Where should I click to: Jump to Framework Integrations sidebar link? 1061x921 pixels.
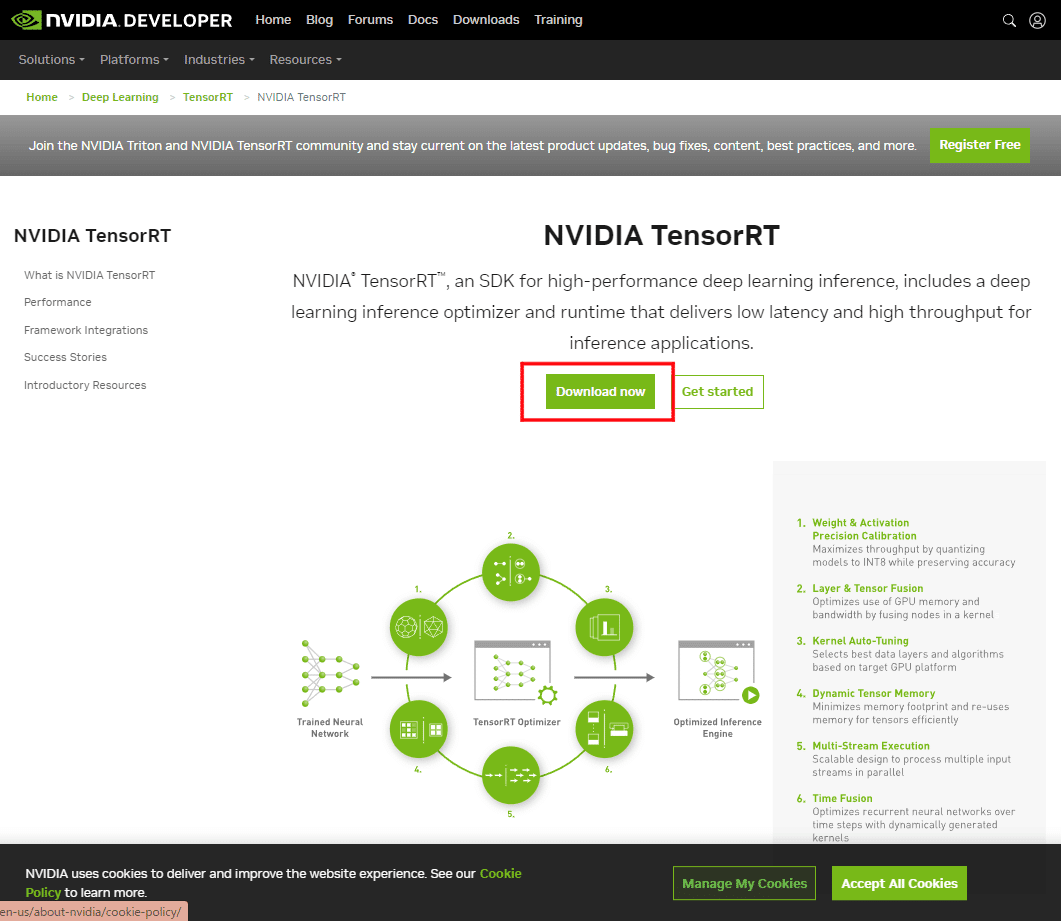86,330
